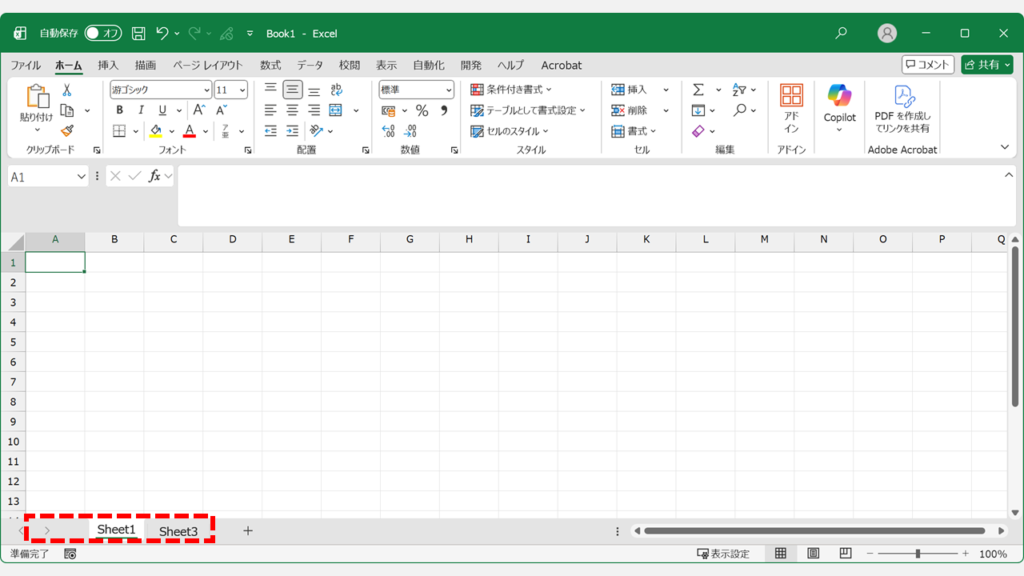Open the number format dropdown showing 標準

[x=447, y=90]
